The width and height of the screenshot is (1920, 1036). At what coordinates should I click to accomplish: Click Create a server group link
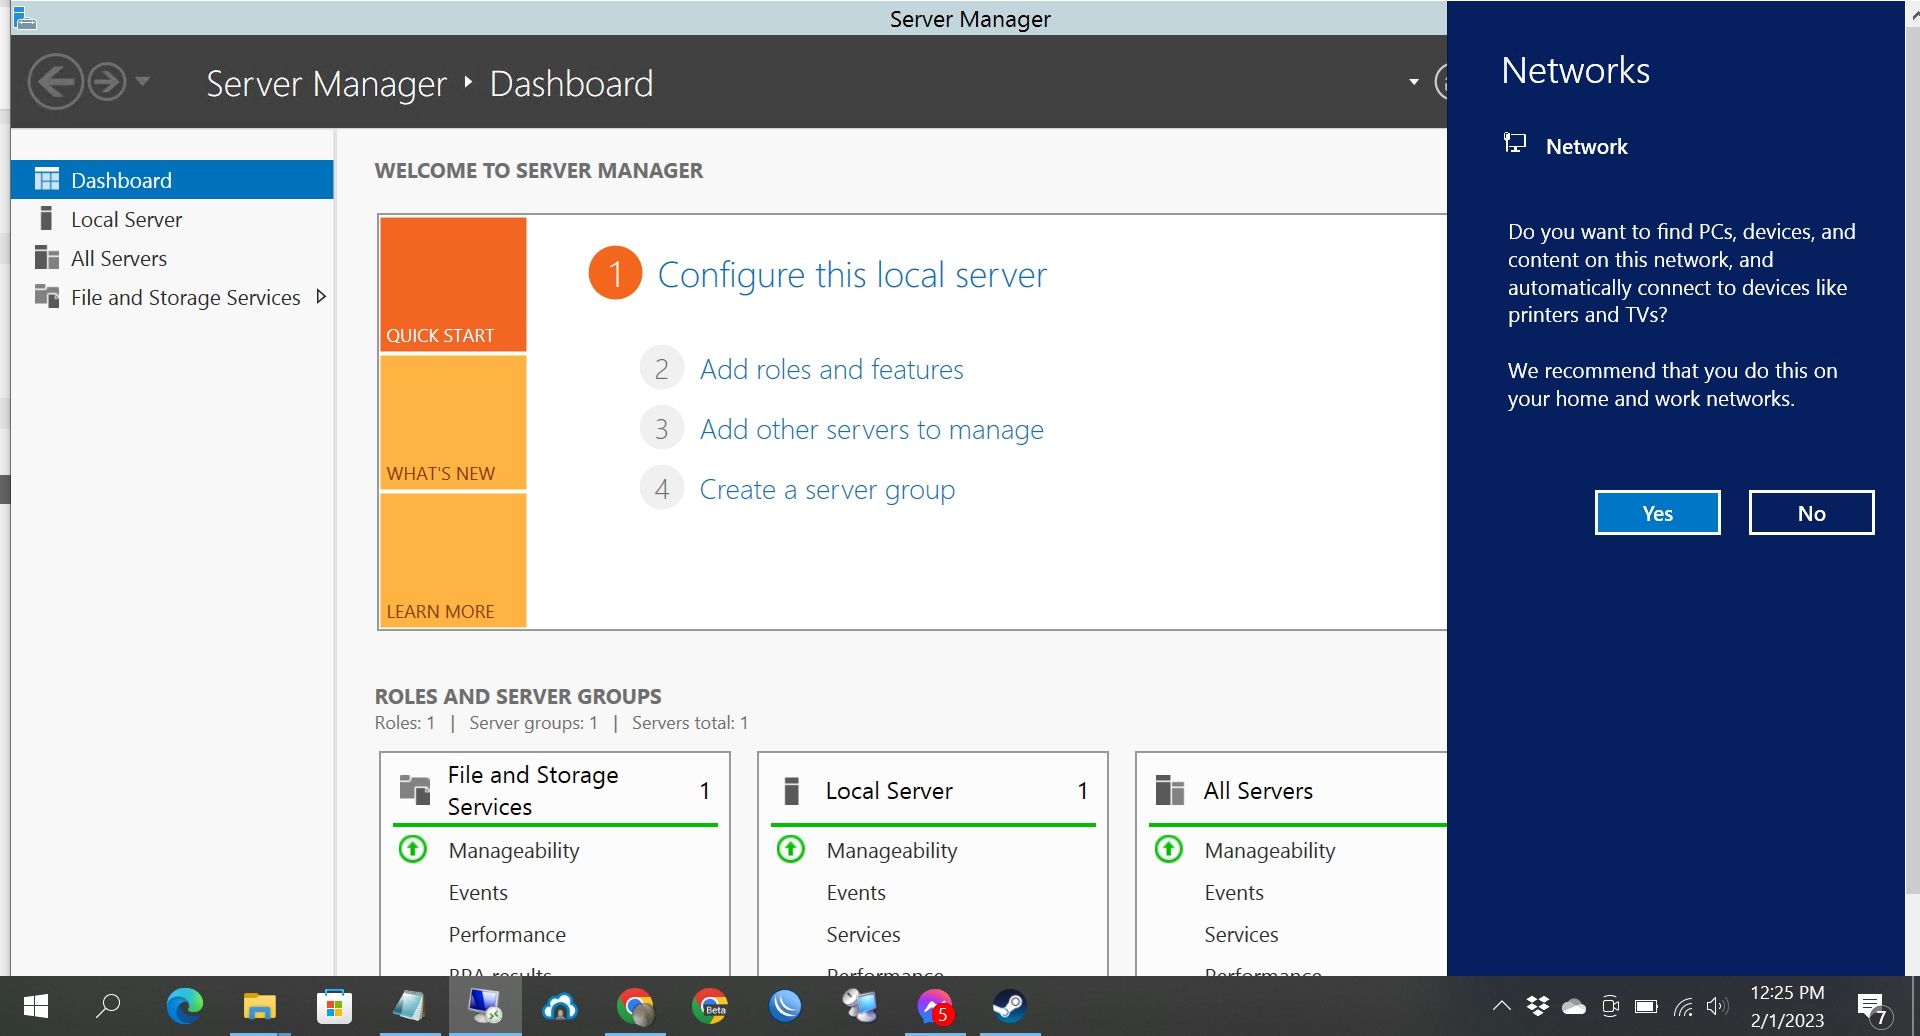coord(827,489)
